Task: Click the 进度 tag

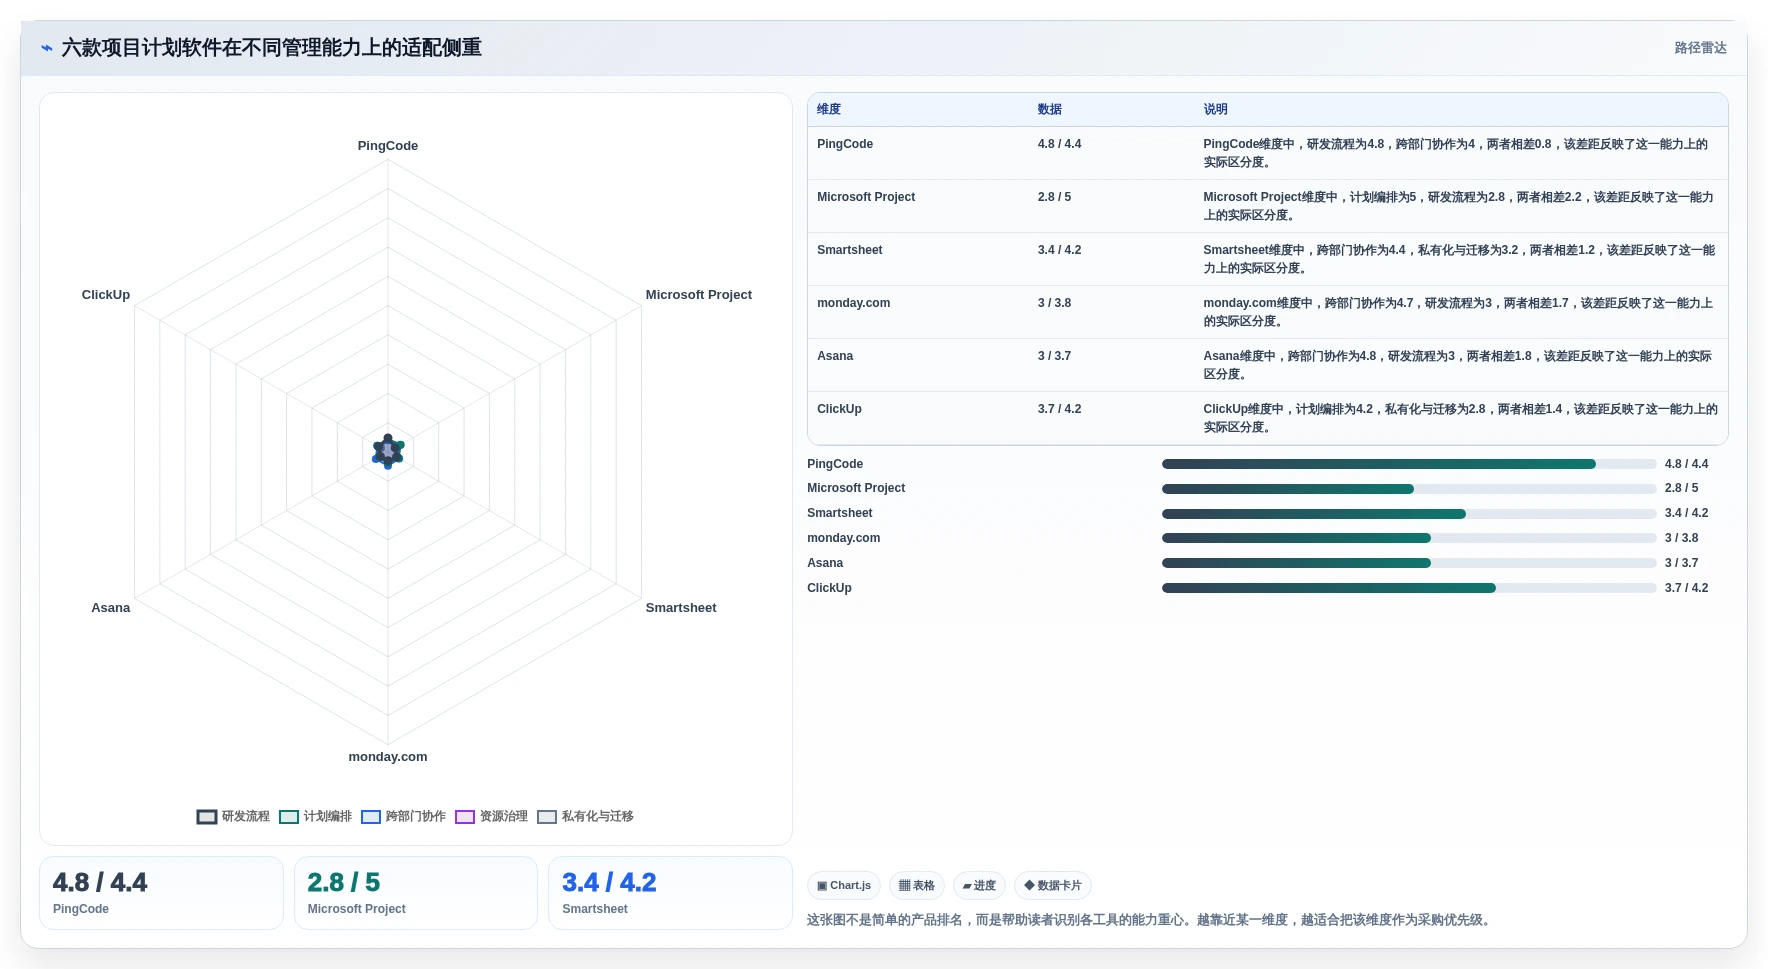Action: [979, 886]
